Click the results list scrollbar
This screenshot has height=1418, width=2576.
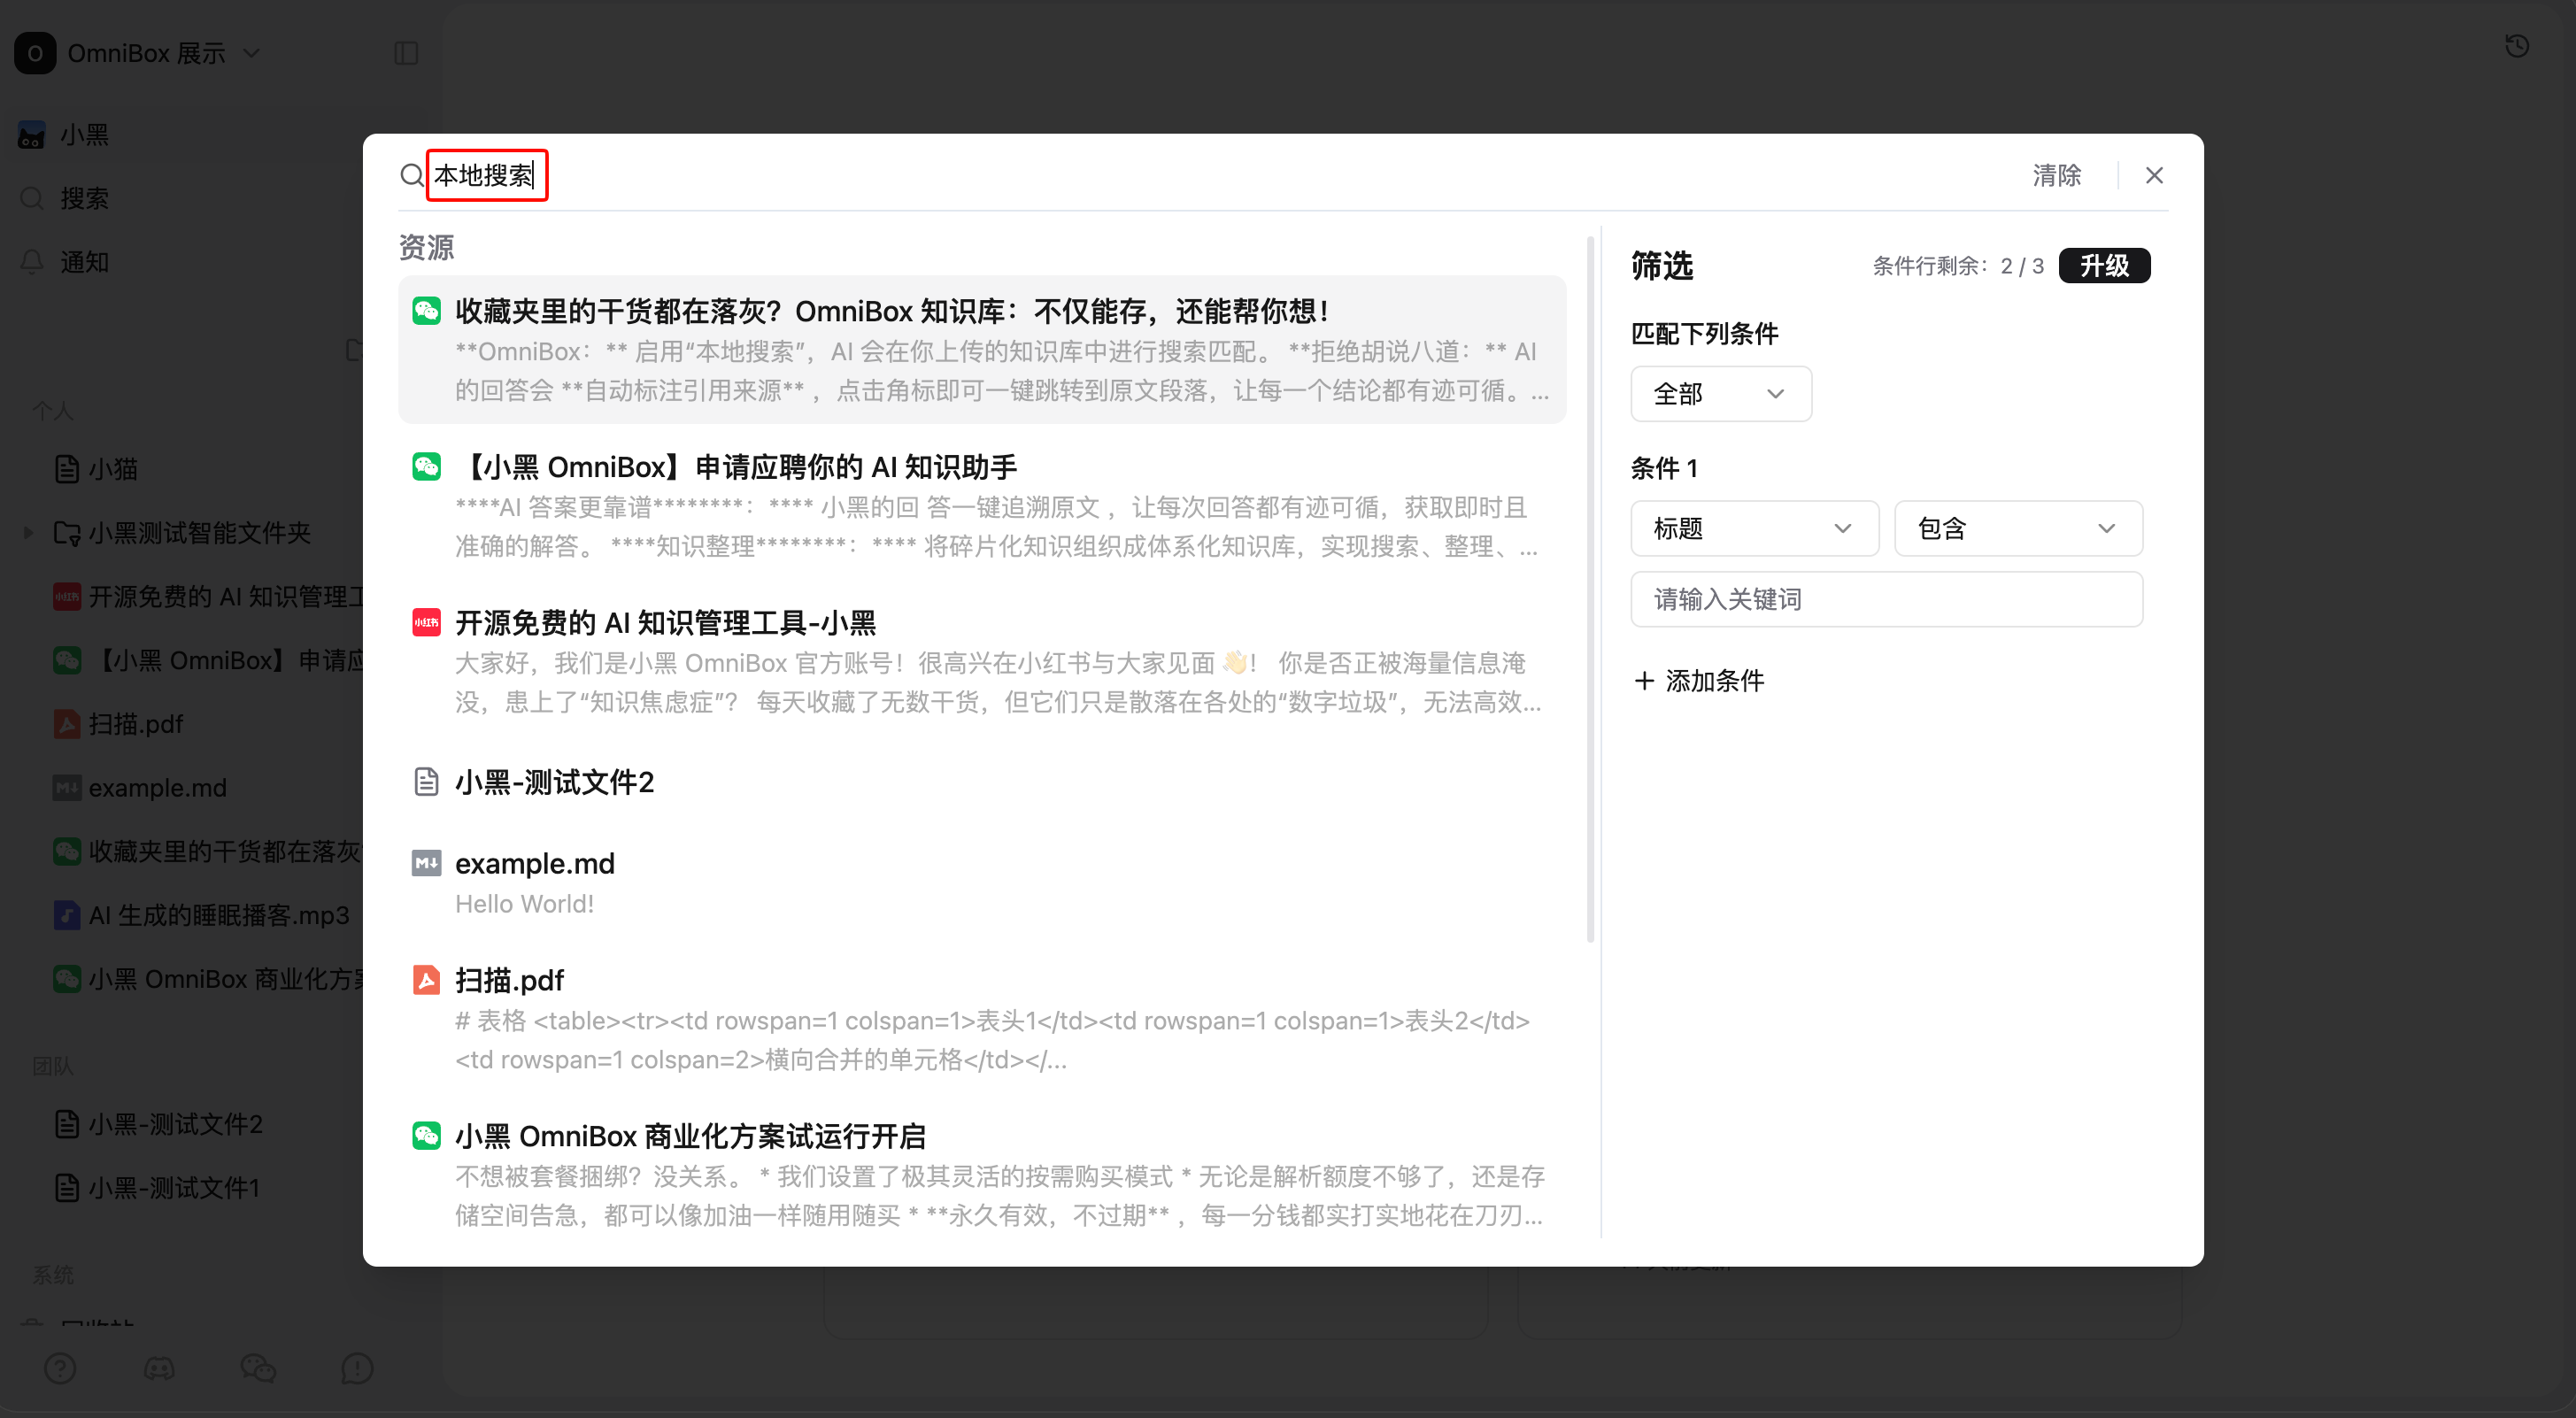1590,590
